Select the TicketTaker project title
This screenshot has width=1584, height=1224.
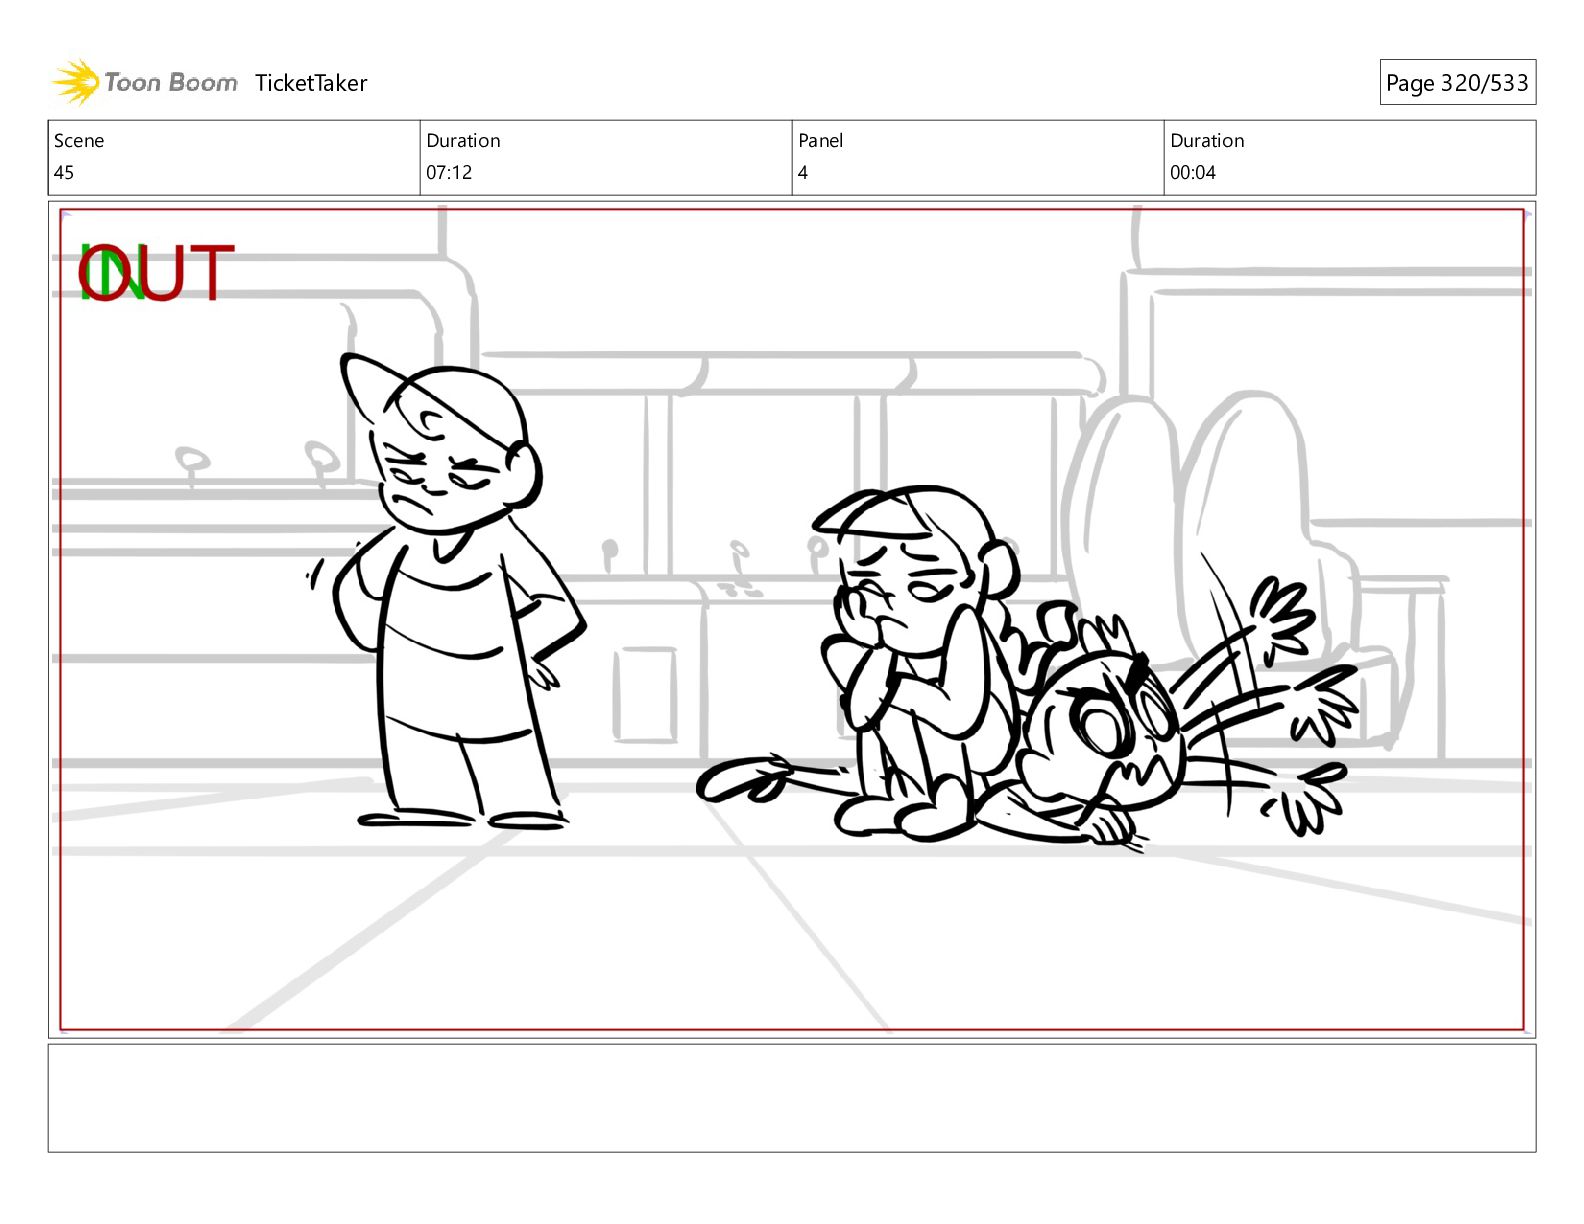coord(311,83)
